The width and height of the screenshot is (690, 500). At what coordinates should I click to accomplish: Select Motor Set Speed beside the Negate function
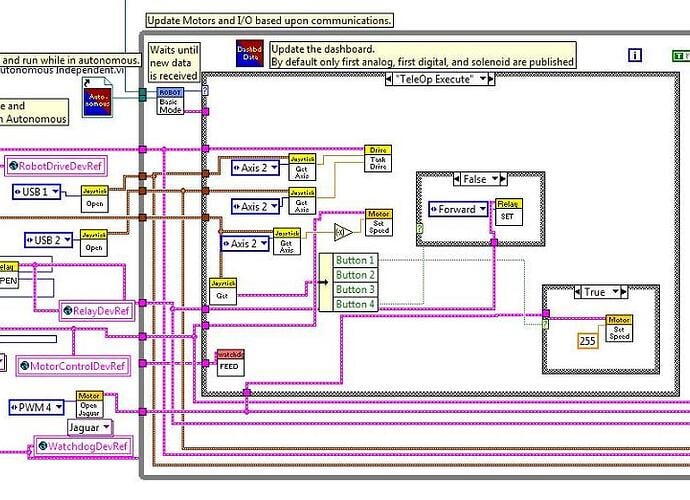378,223
